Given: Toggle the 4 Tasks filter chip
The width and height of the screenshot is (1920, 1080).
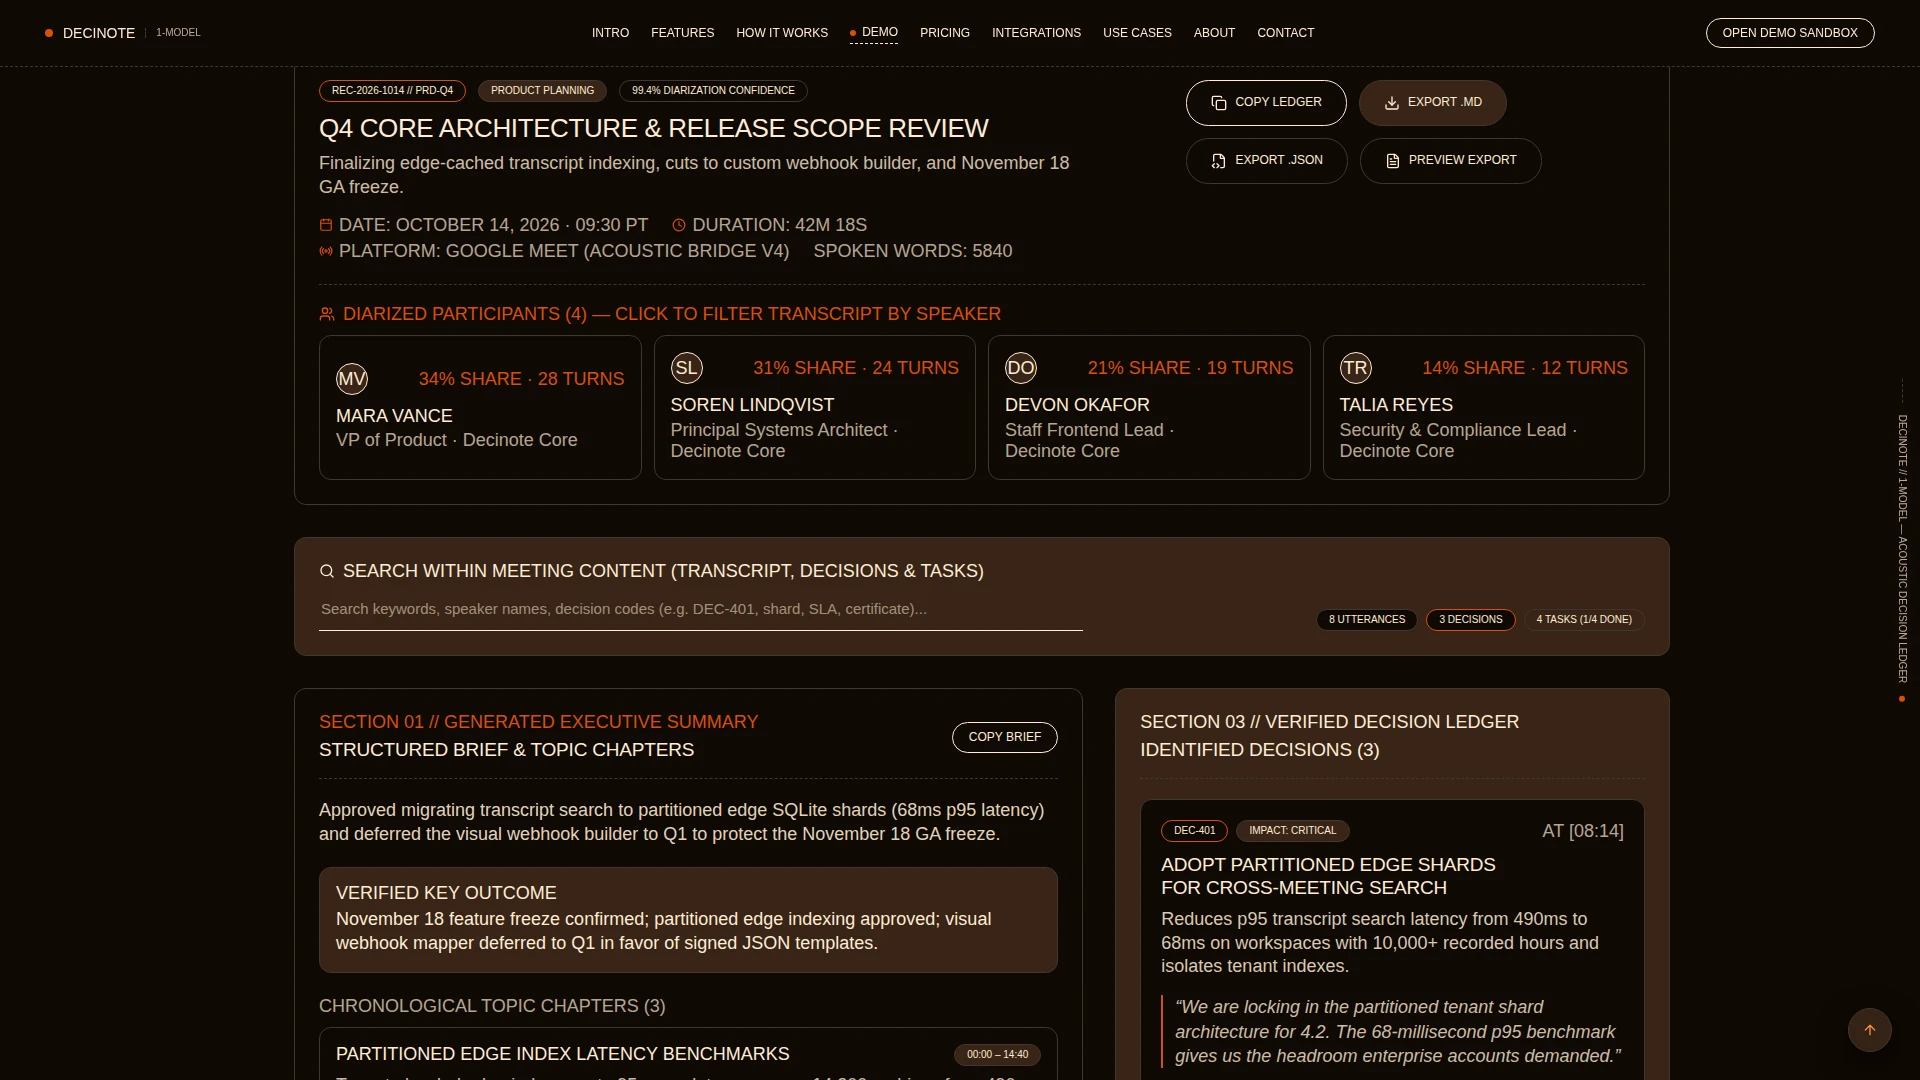Looking at the screenshot, I should point(1584,620).
